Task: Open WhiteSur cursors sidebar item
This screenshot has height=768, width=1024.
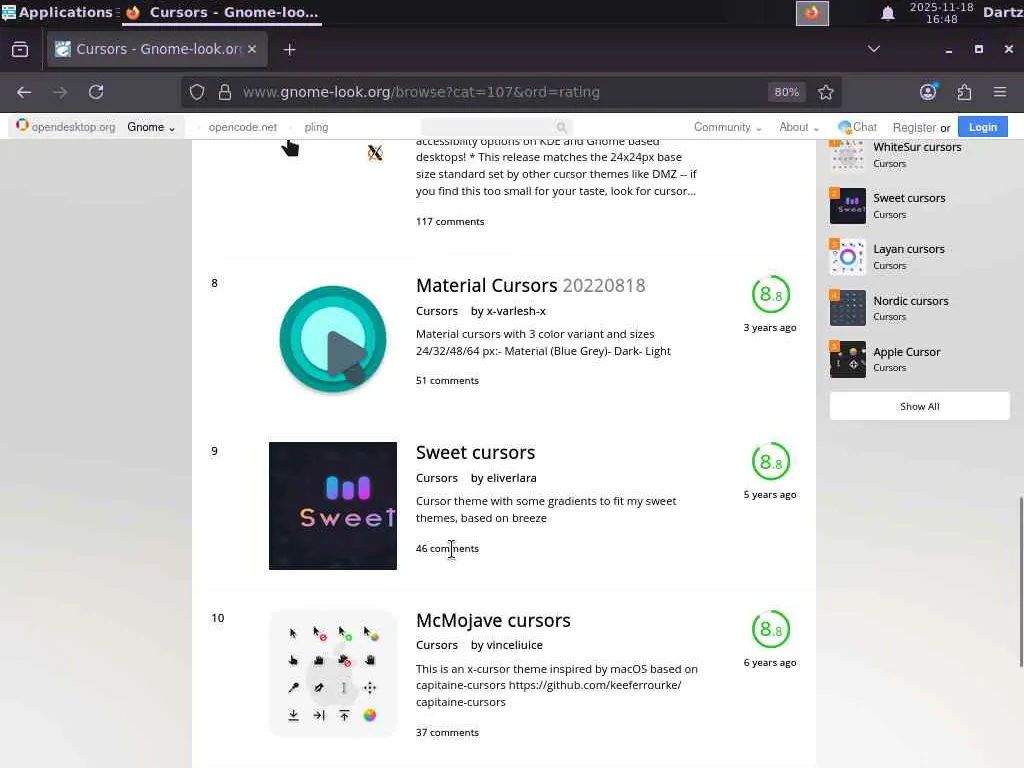Action: click(x=917, y=148)
